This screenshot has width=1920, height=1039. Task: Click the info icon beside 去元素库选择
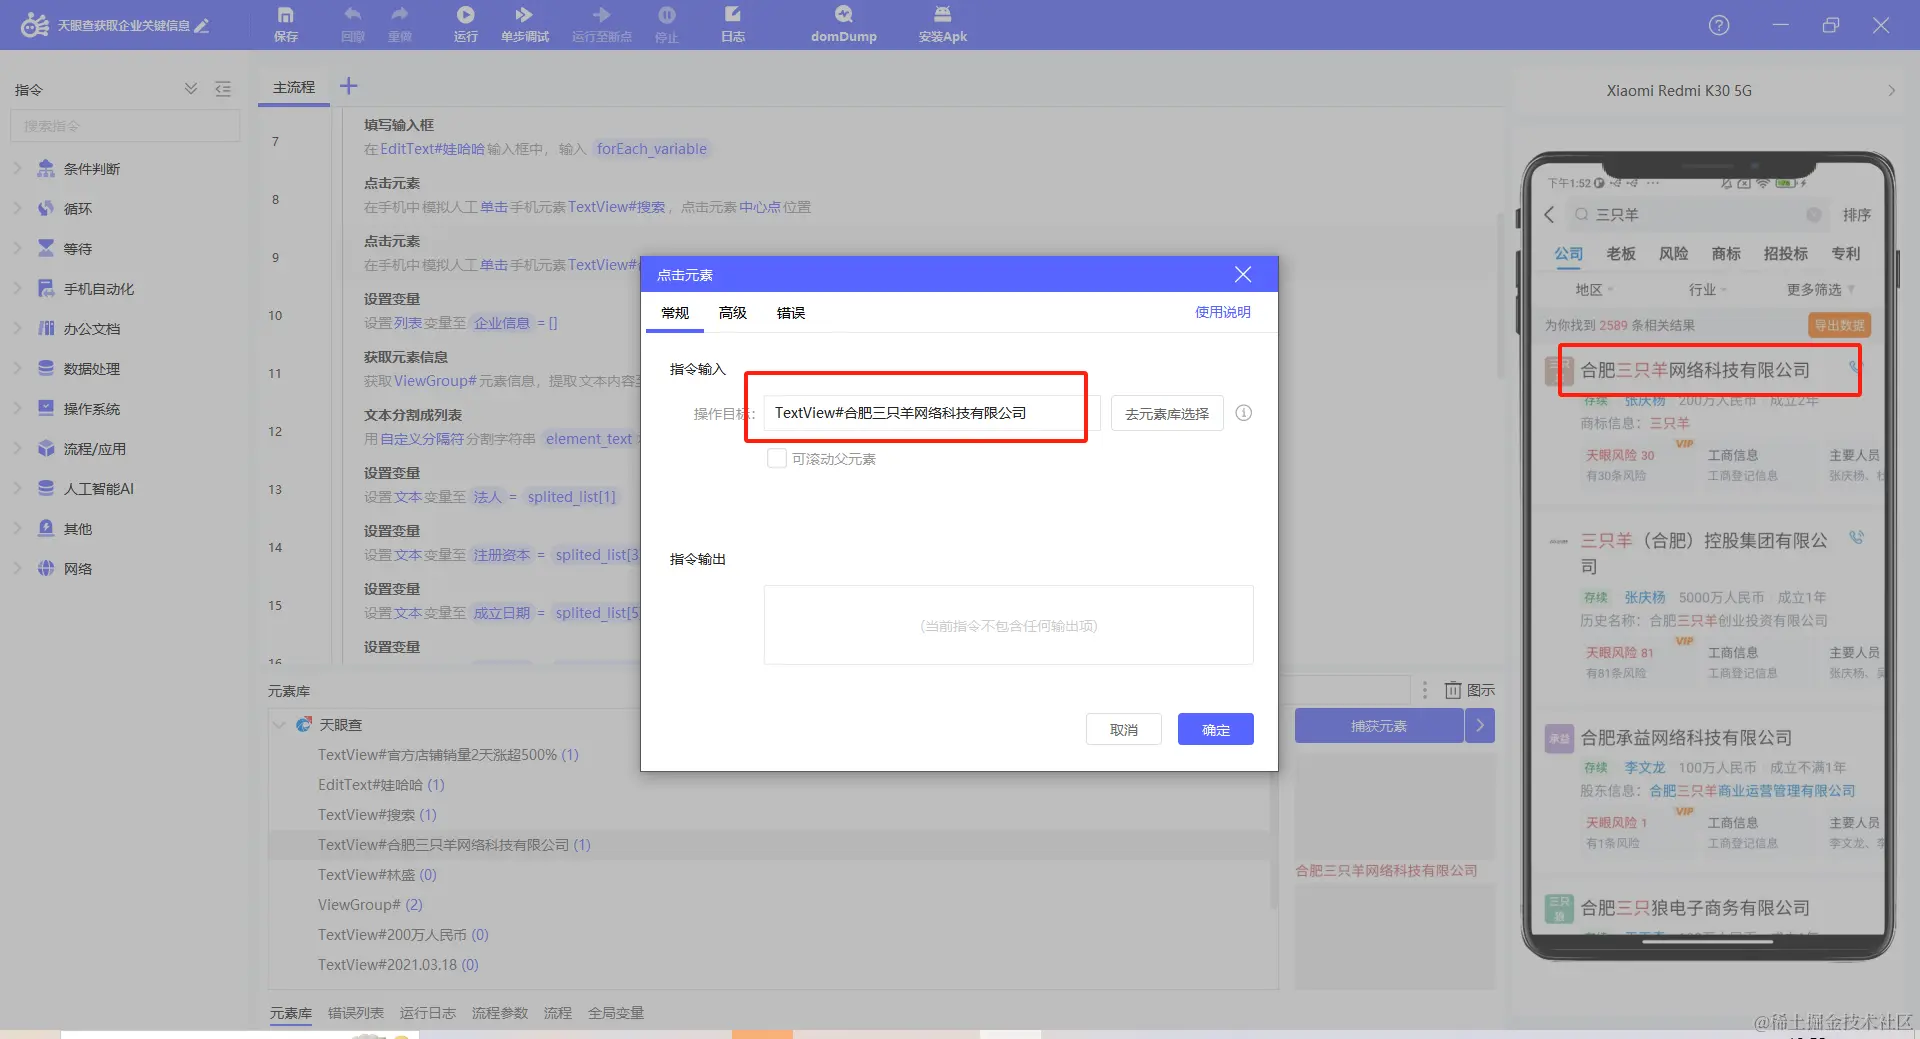1244,413
